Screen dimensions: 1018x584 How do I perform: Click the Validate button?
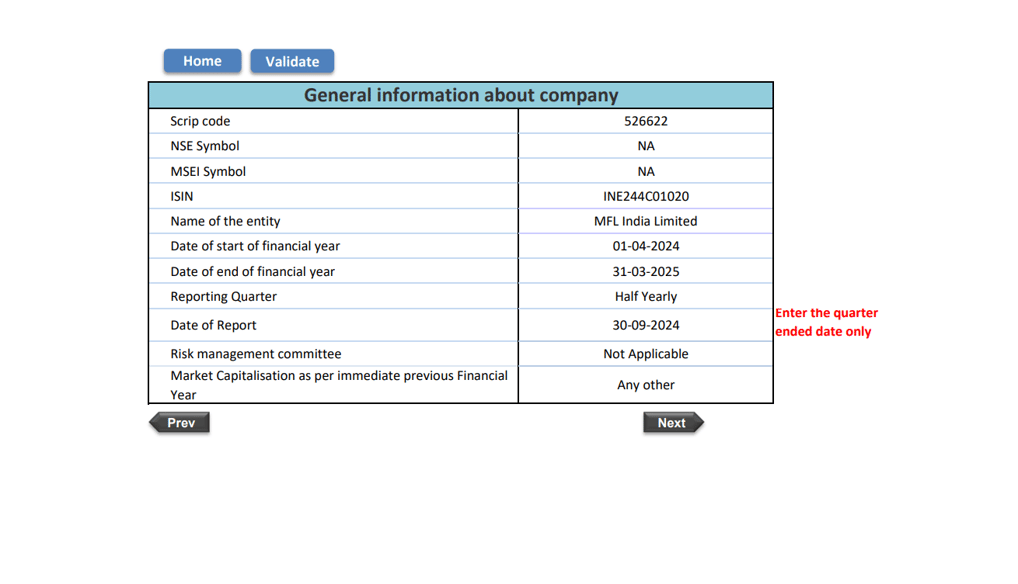tap(292, 61)
